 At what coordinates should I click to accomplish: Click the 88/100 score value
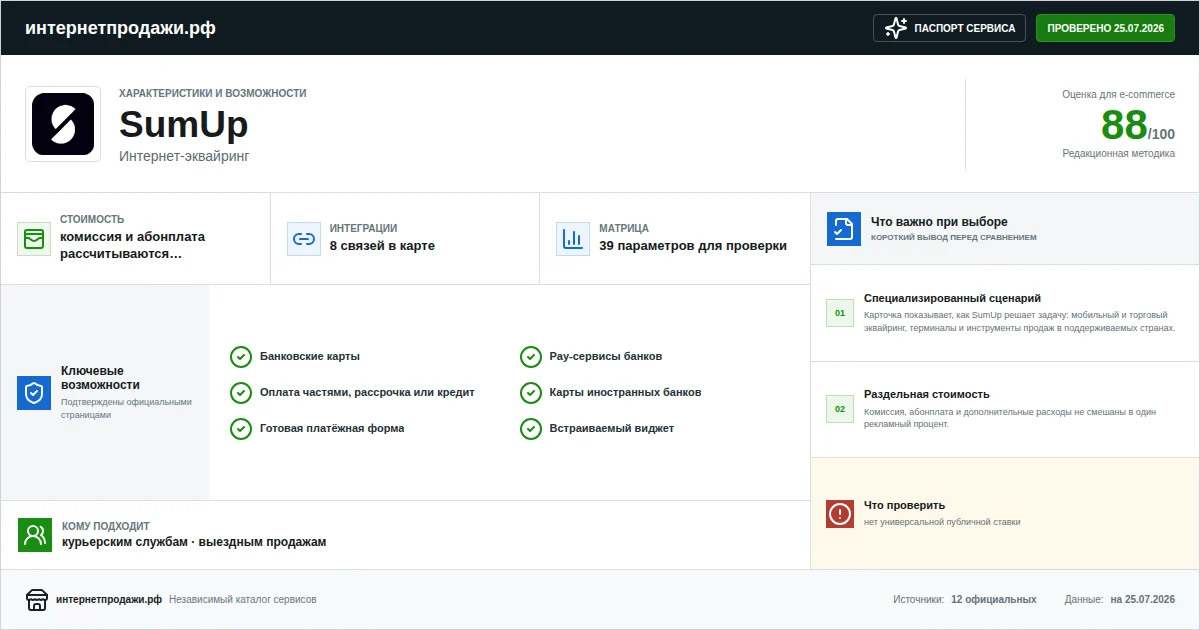coord(1138,126)
